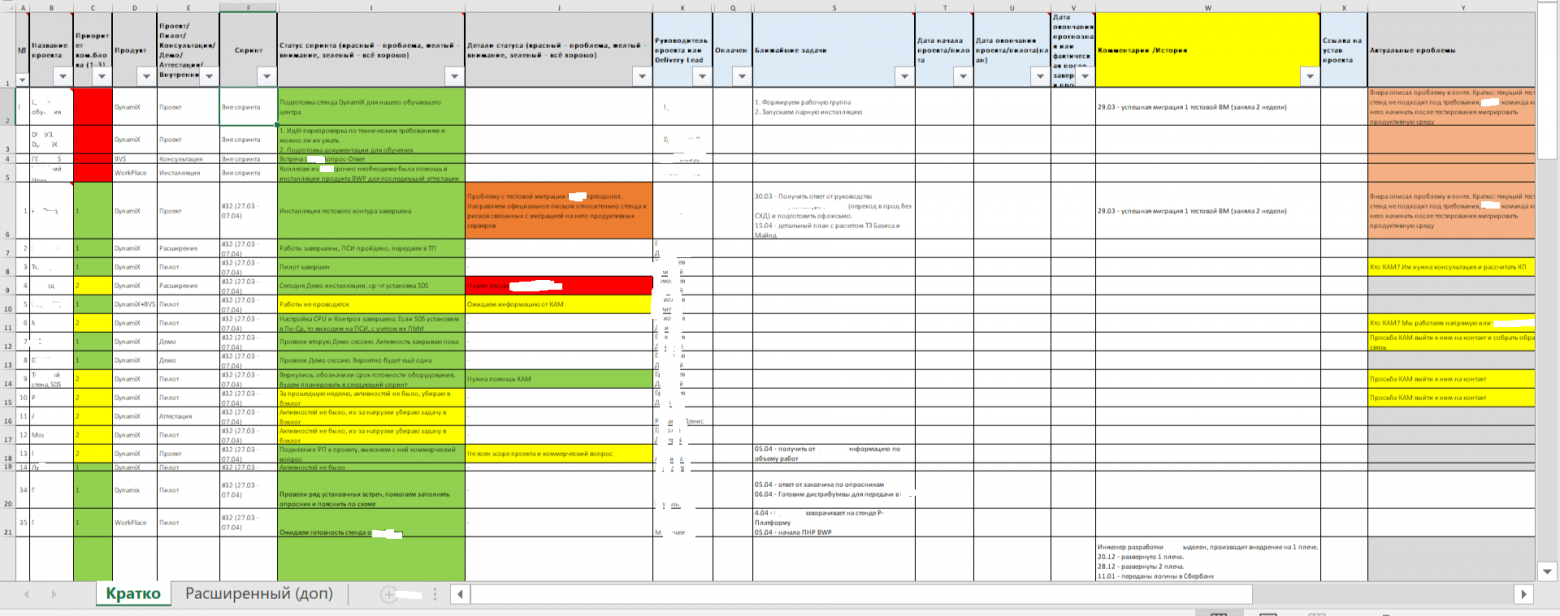
Task: Add a new sheet with plus button
Action: coord(389,594)
